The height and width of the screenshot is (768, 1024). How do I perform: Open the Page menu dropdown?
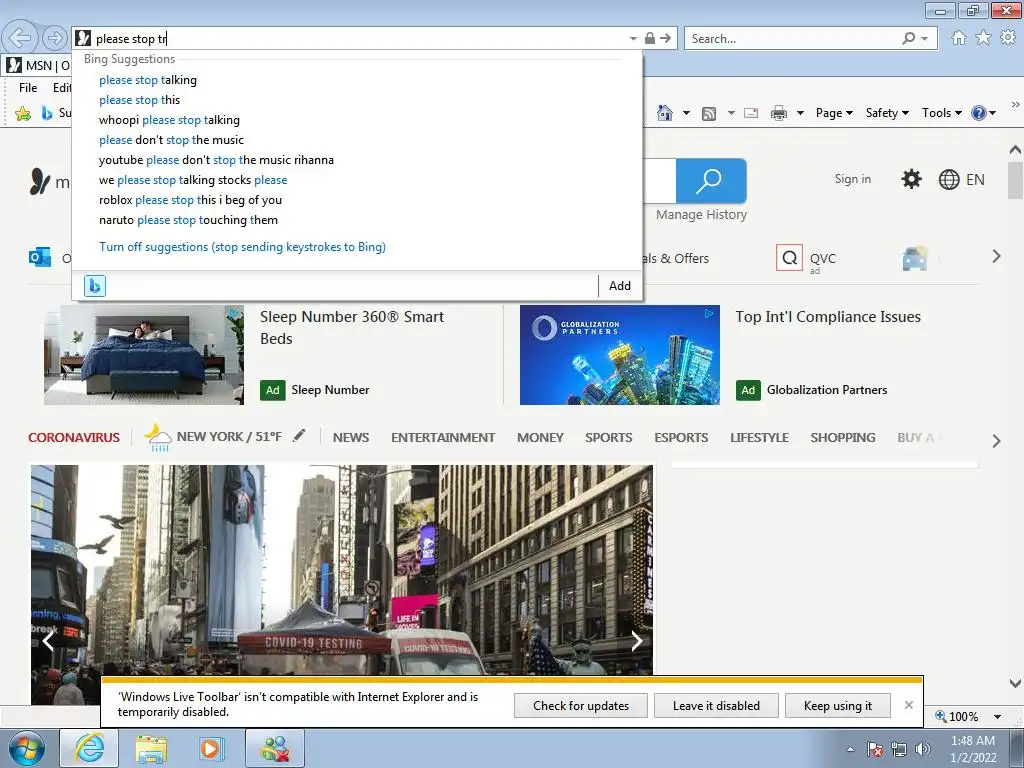coord(834,113)
